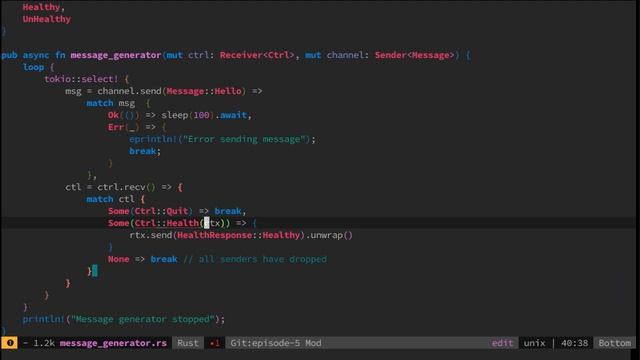Click the Git:episode-5 branch indicator
The width and height of the screenshot is (640, 360).
(265, 343)
